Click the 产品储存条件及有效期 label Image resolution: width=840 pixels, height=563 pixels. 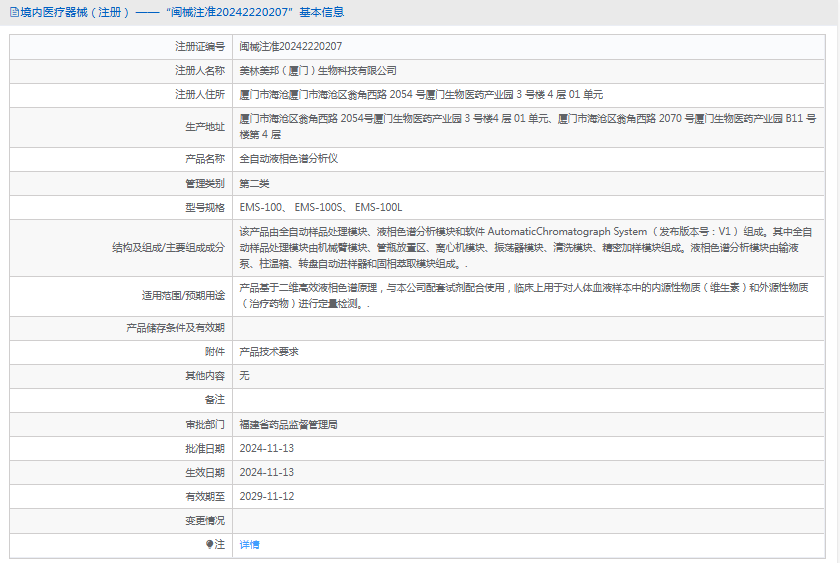coord(175,328)
